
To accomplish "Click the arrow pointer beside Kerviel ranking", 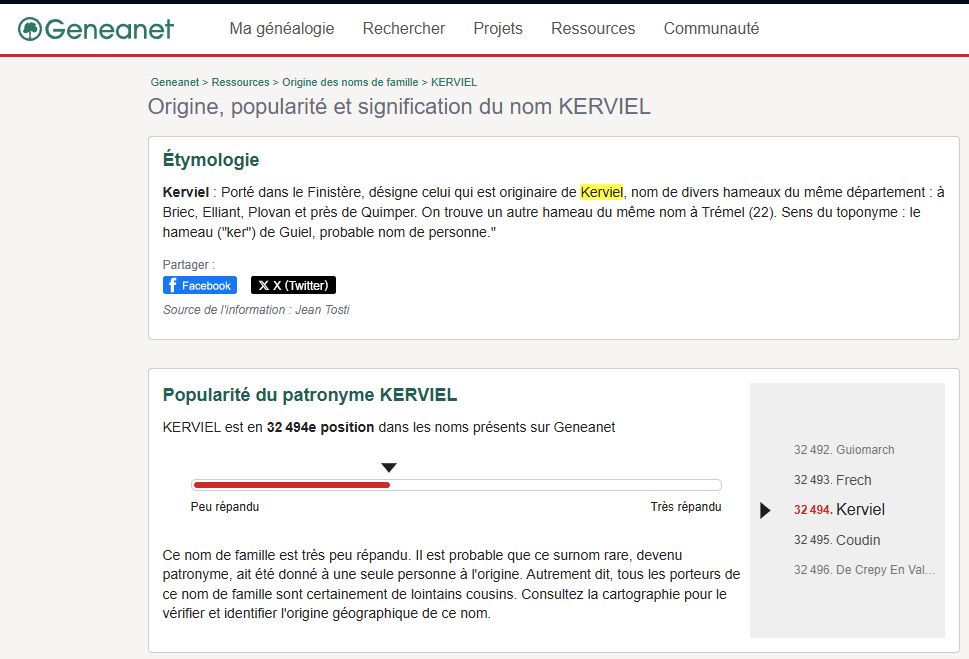I will tap(765, 510).
